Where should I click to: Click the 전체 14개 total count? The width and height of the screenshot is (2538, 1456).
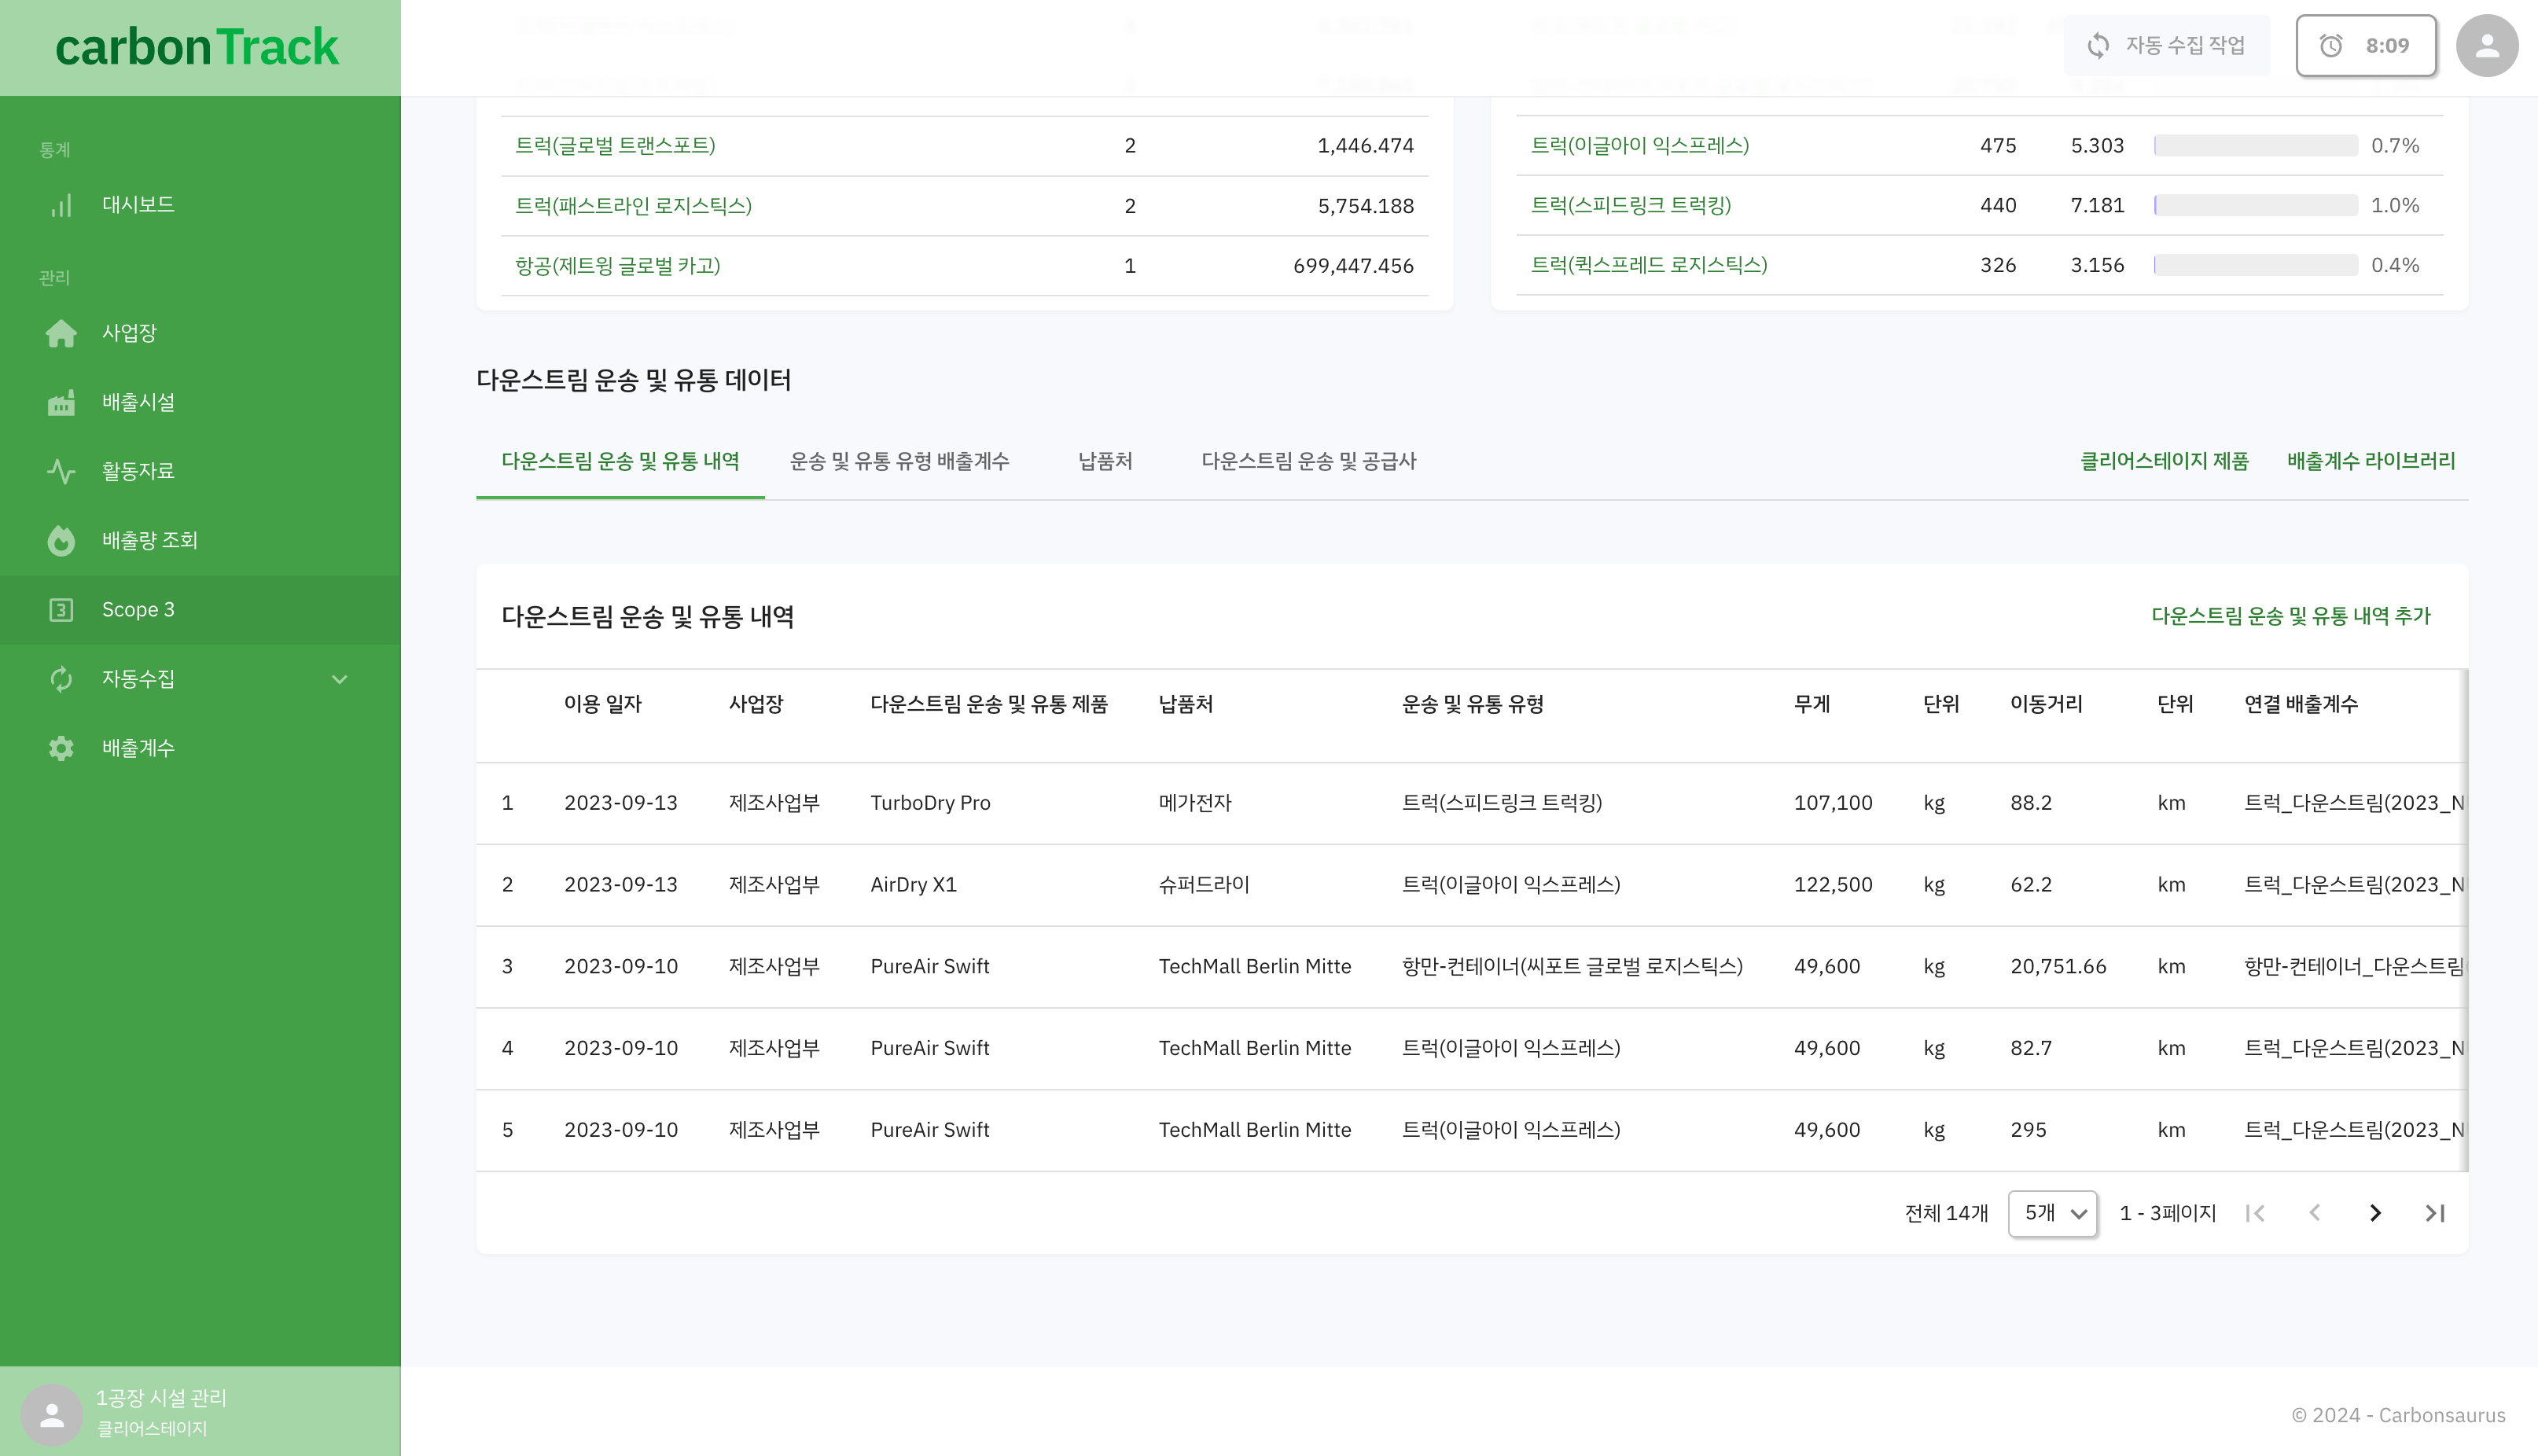click(1946, 1213)
